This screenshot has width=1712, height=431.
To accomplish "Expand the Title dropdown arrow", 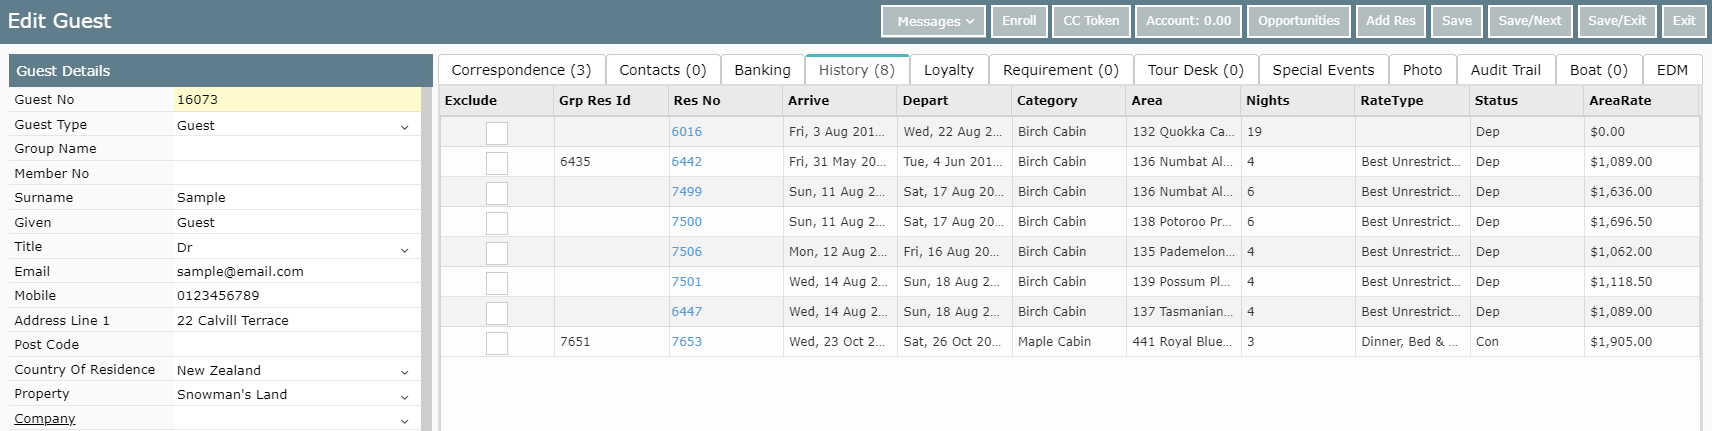I will 404,248.
